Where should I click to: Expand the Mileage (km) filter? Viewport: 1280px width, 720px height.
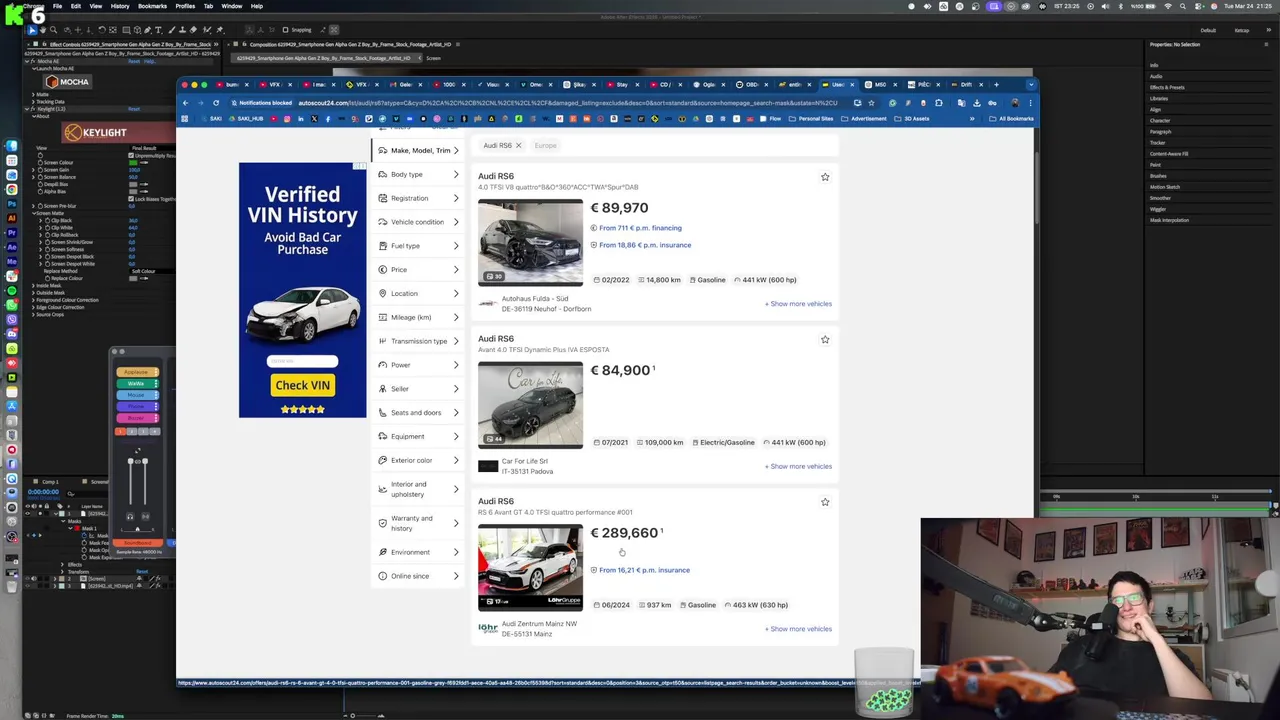[419, 317]
